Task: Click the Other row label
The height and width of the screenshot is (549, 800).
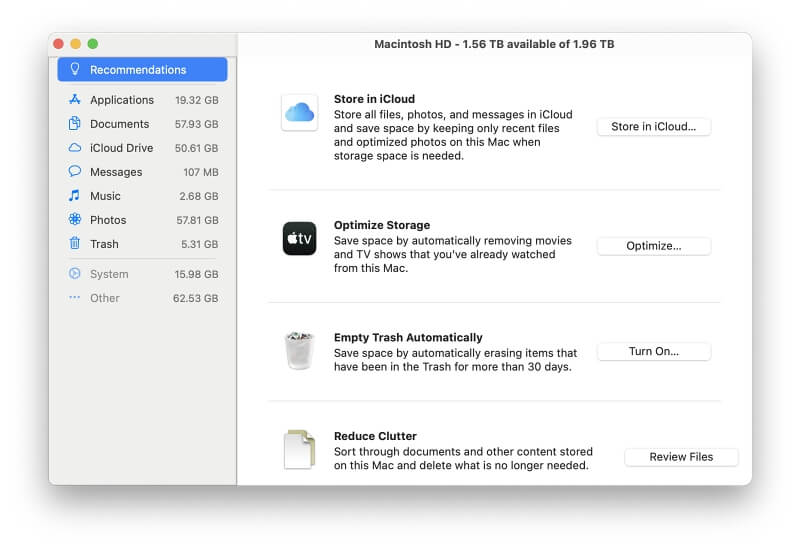Action: [x=105, y=298]
